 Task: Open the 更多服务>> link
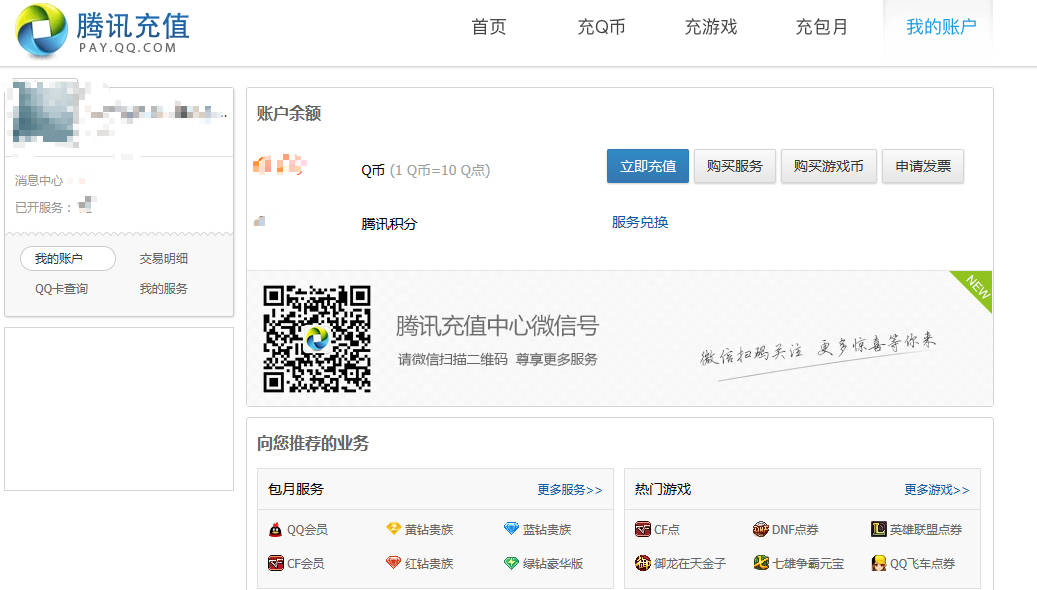tap(569, 489)
